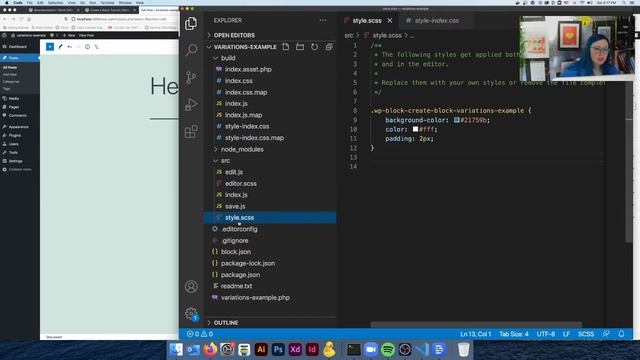Open Adobe XD from the Dock
The width and height of the screenshot is (640, 360).
click(295, 349)
